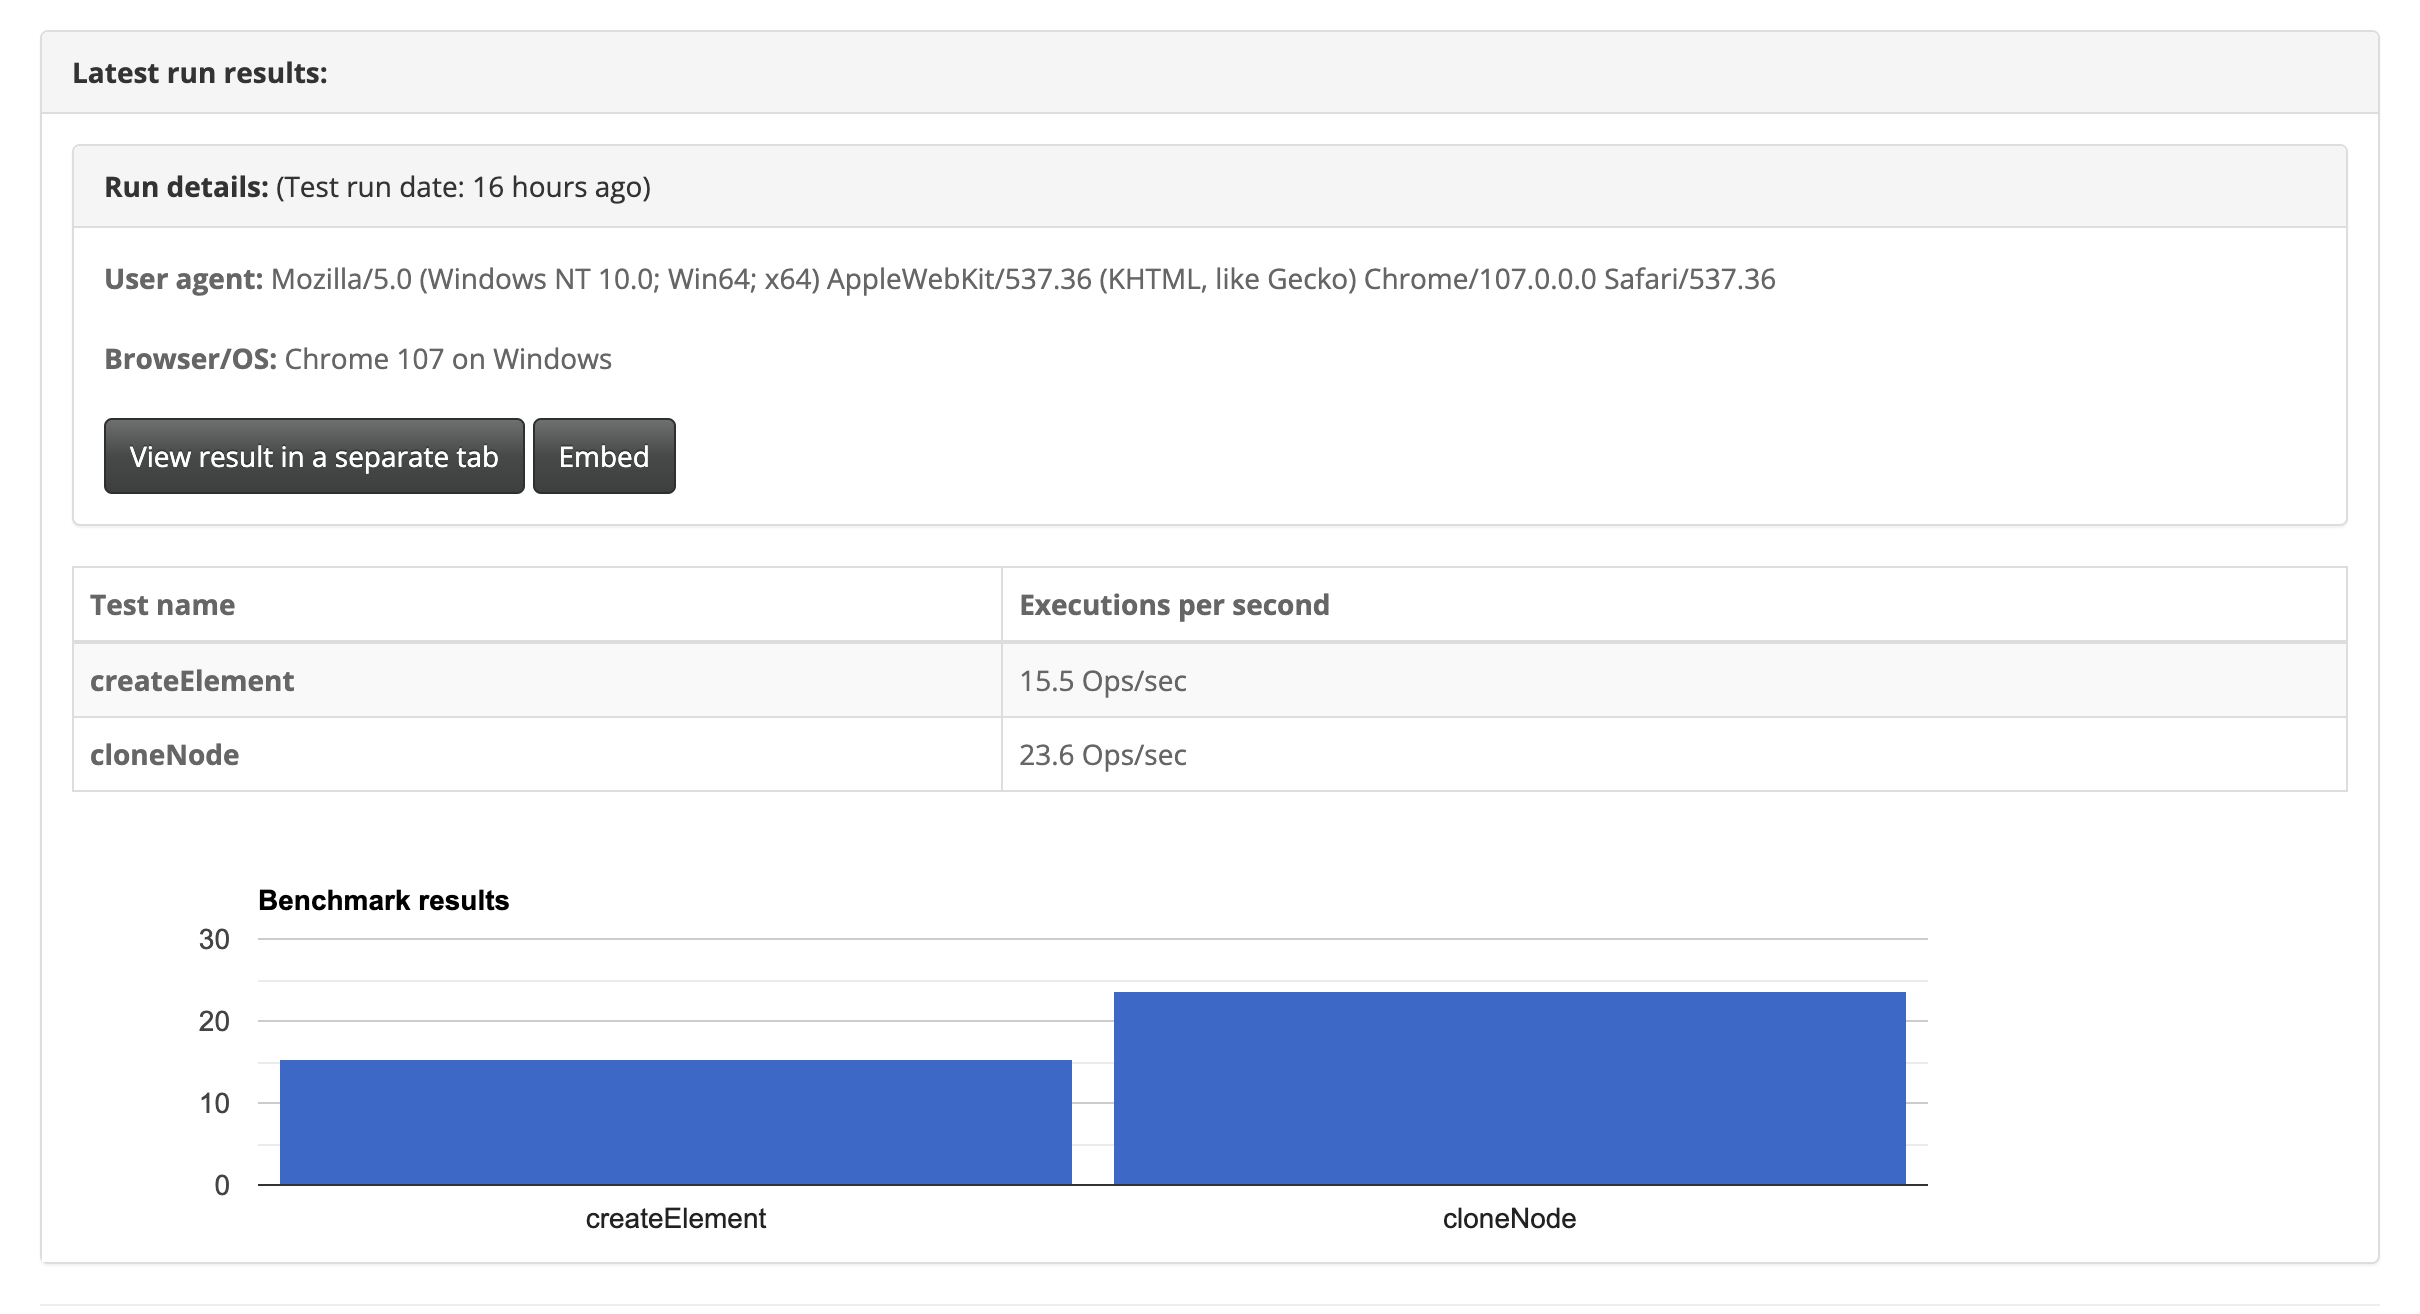Click the createElement axis label below chart

click(675, 1218)
